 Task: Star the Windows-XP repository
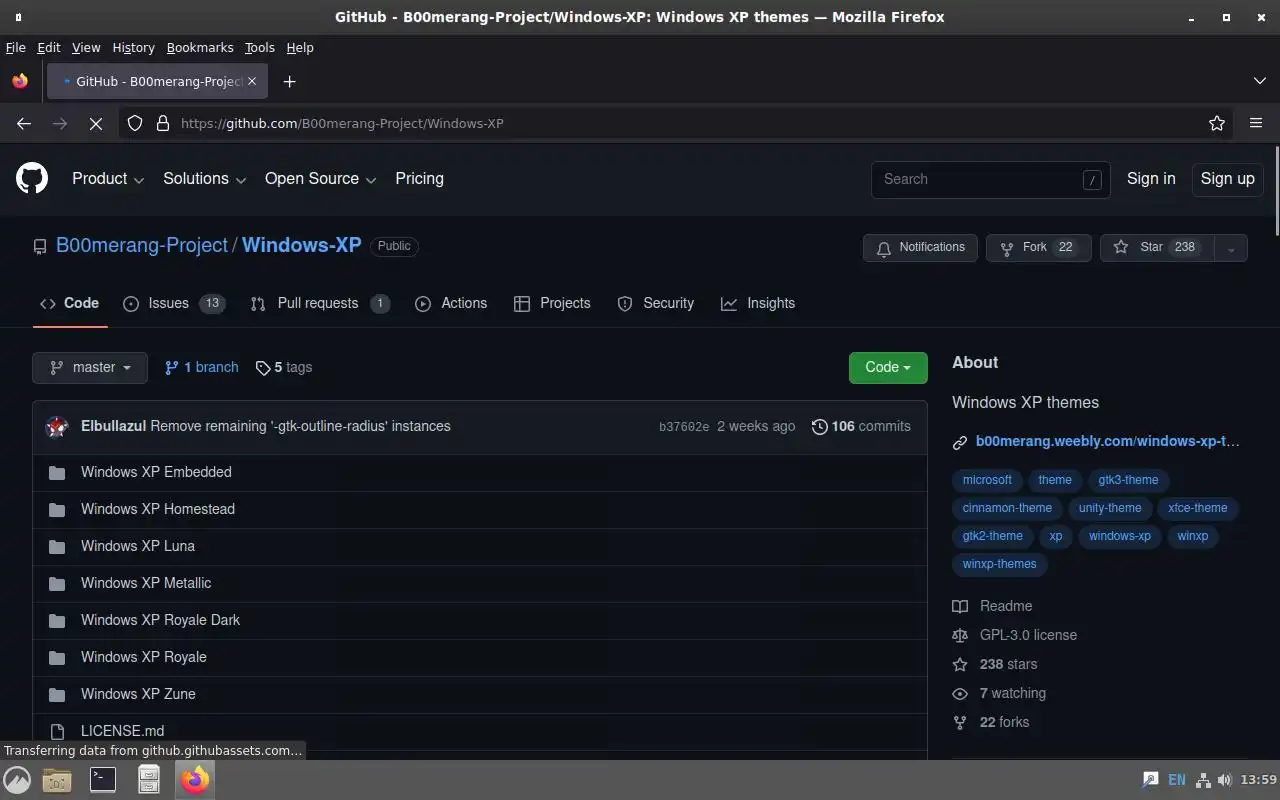pos(1157,247)
